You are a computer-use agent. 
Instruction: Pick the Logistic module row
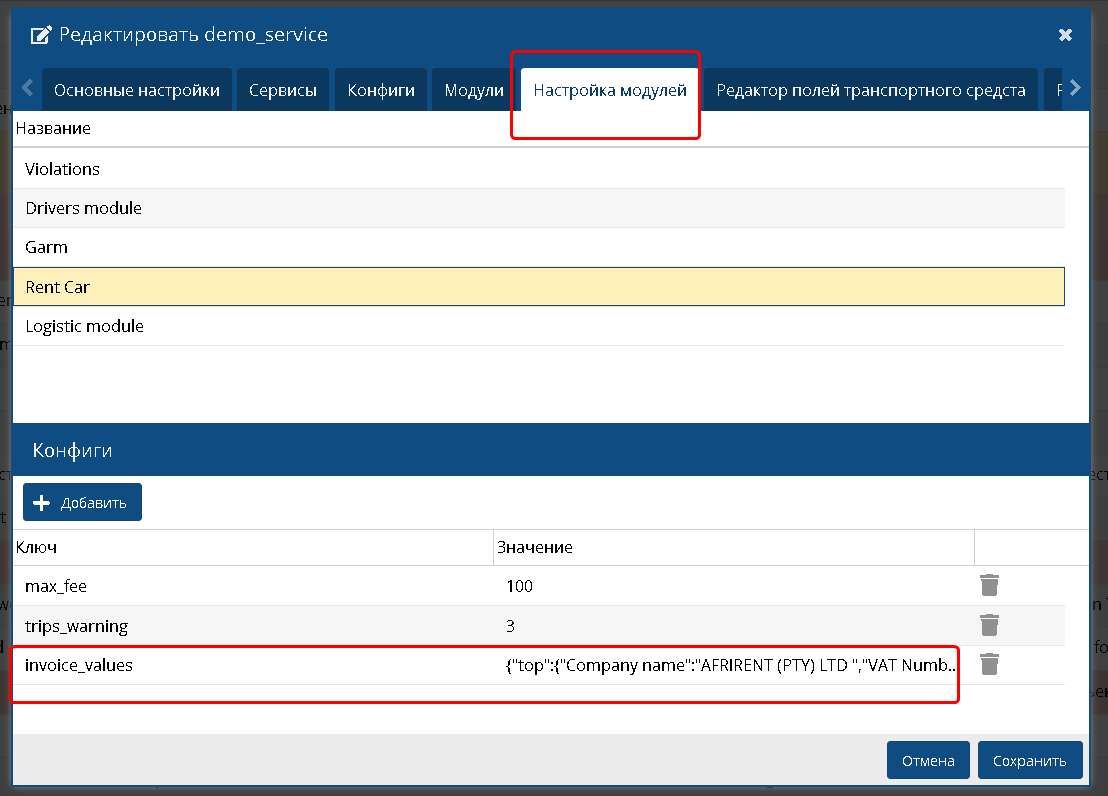[85, 326]
